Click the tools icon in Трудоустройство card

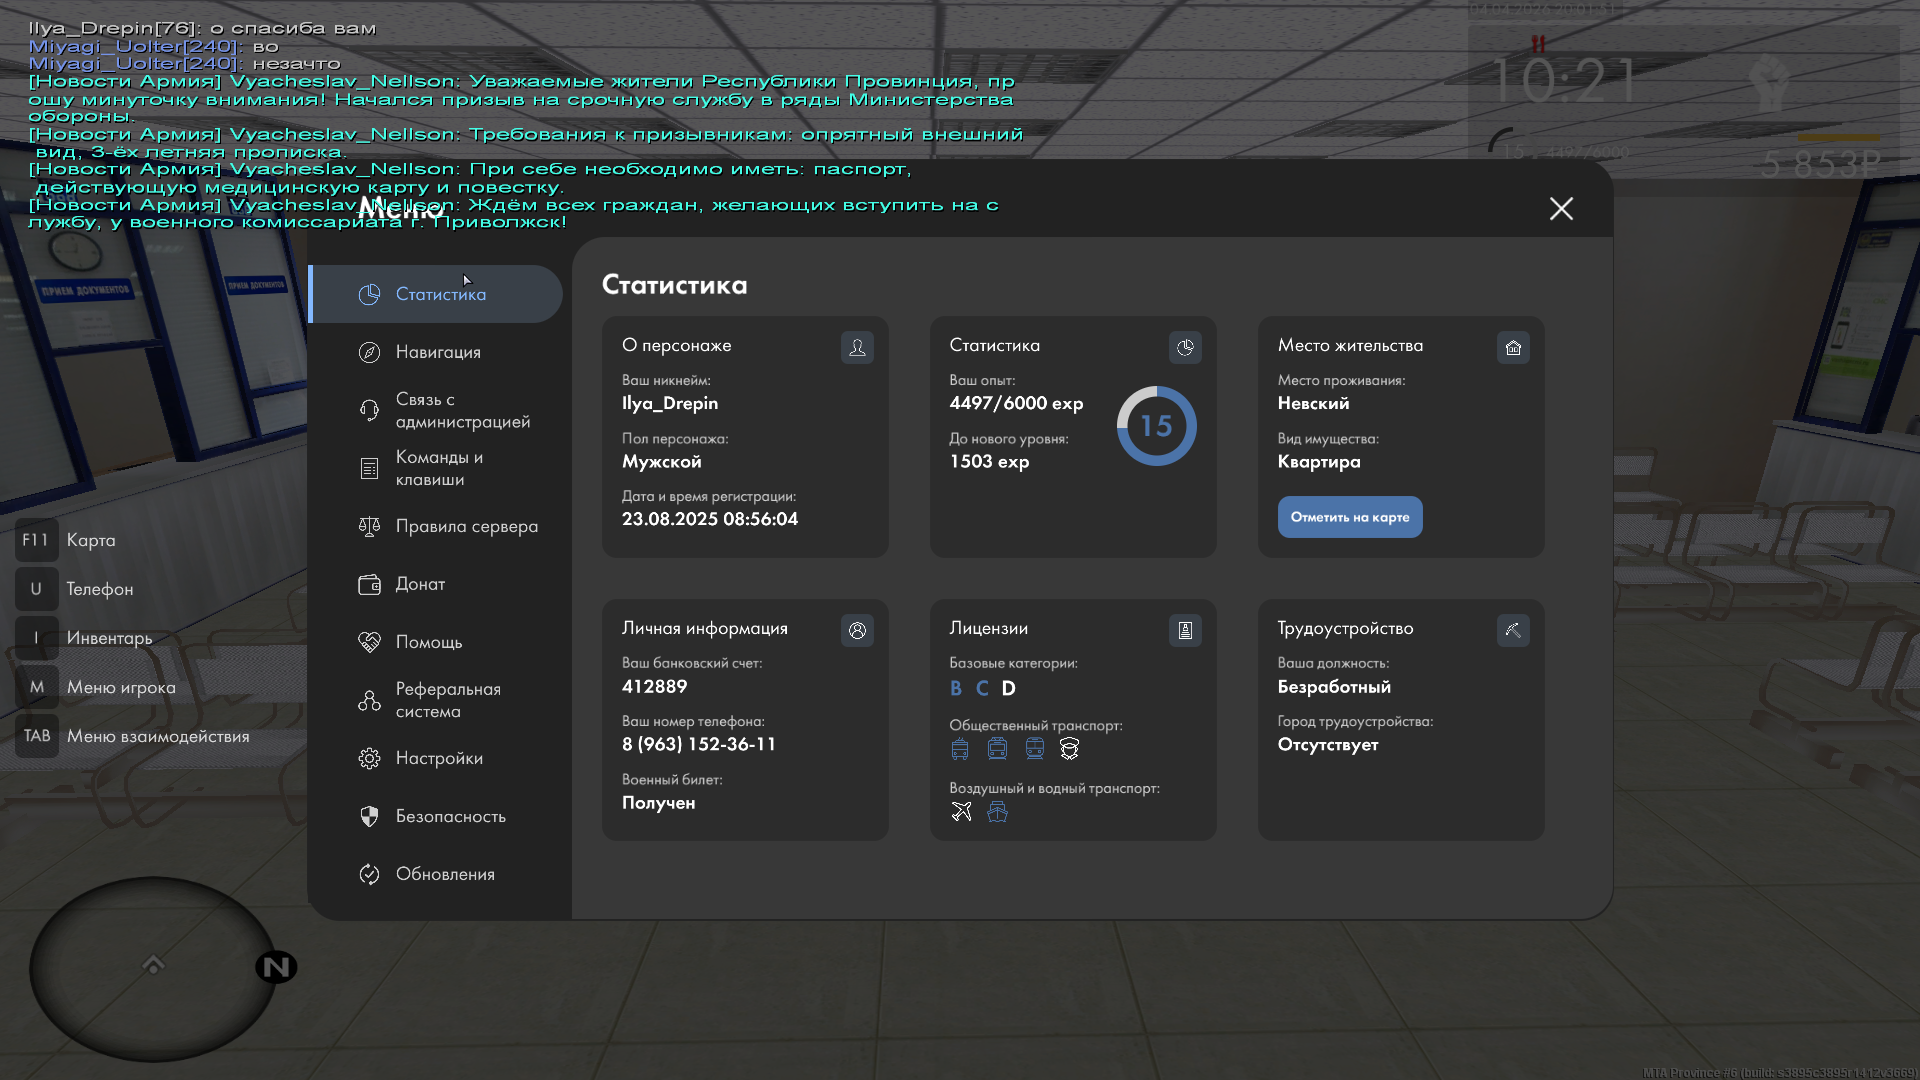(1513, 630)
